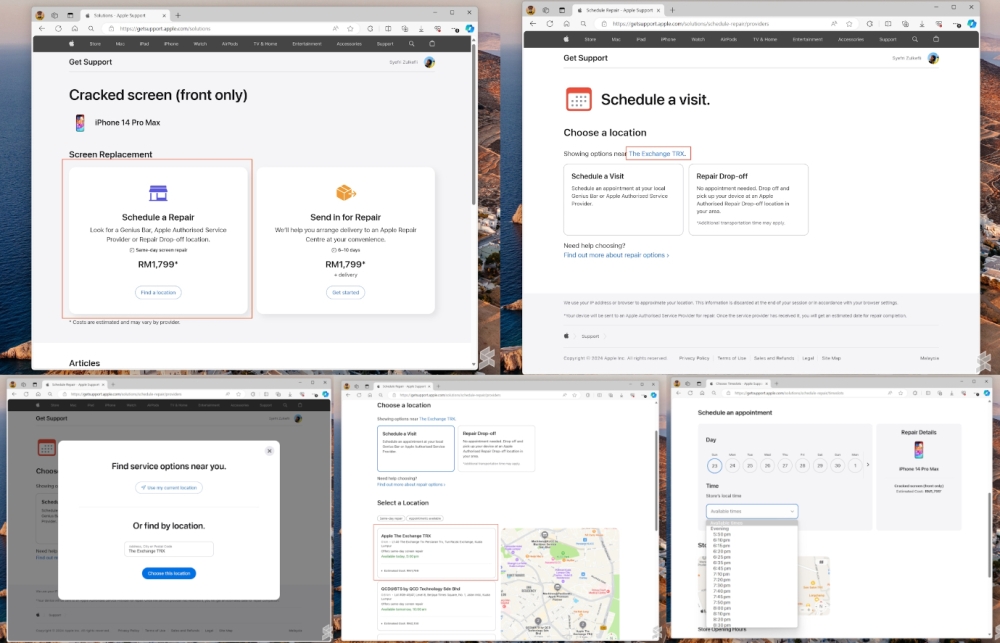Open AirPods menu in Schedule a visit window nav
The image size is (1000, 643).
[x=728, y=39]
